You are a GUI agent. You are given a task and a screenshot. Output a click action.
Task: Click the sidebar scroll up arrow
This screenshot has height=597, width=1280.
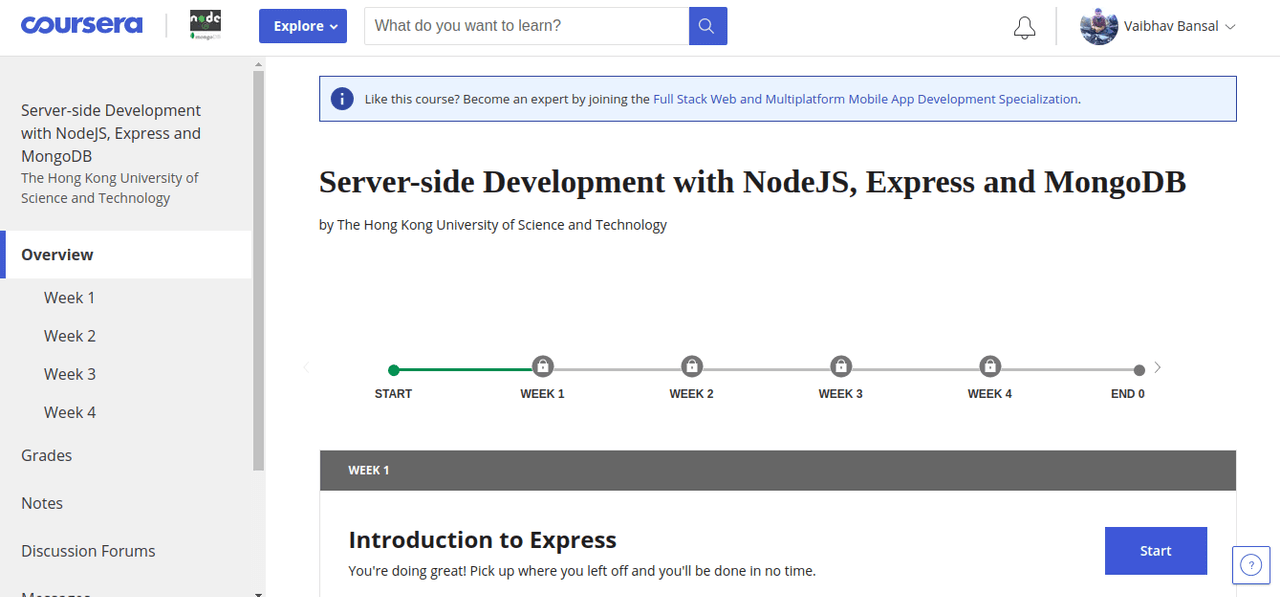point(259,63)
